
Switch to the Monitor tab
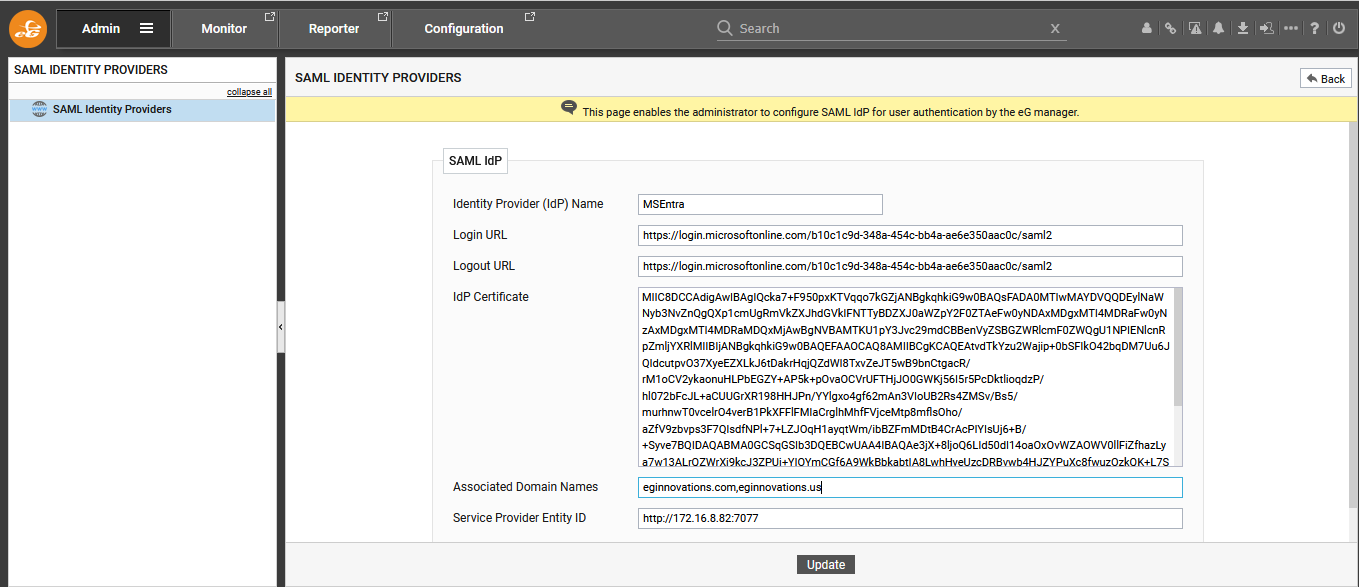click(224, 29)
